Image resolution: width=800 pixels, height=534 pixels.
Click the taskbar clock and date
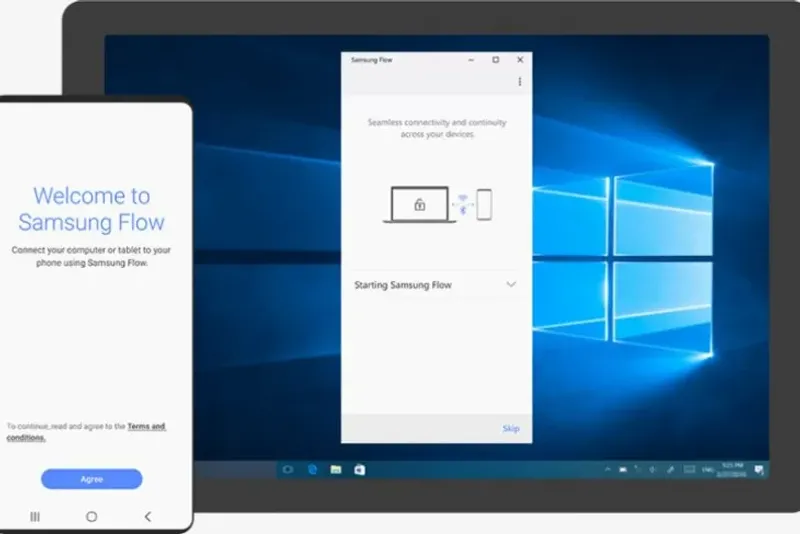[732, 470]
